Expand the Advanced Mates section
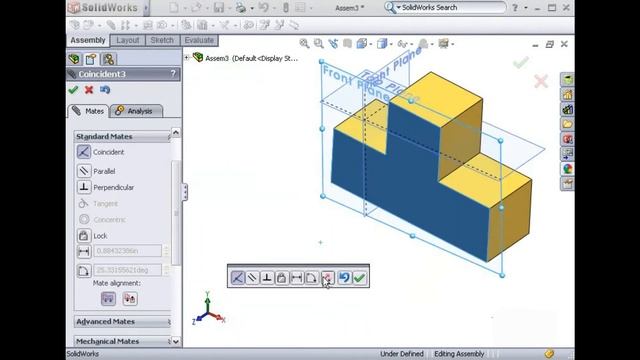The width and height of the screenshot is (640, 360). tap(122, 322)
